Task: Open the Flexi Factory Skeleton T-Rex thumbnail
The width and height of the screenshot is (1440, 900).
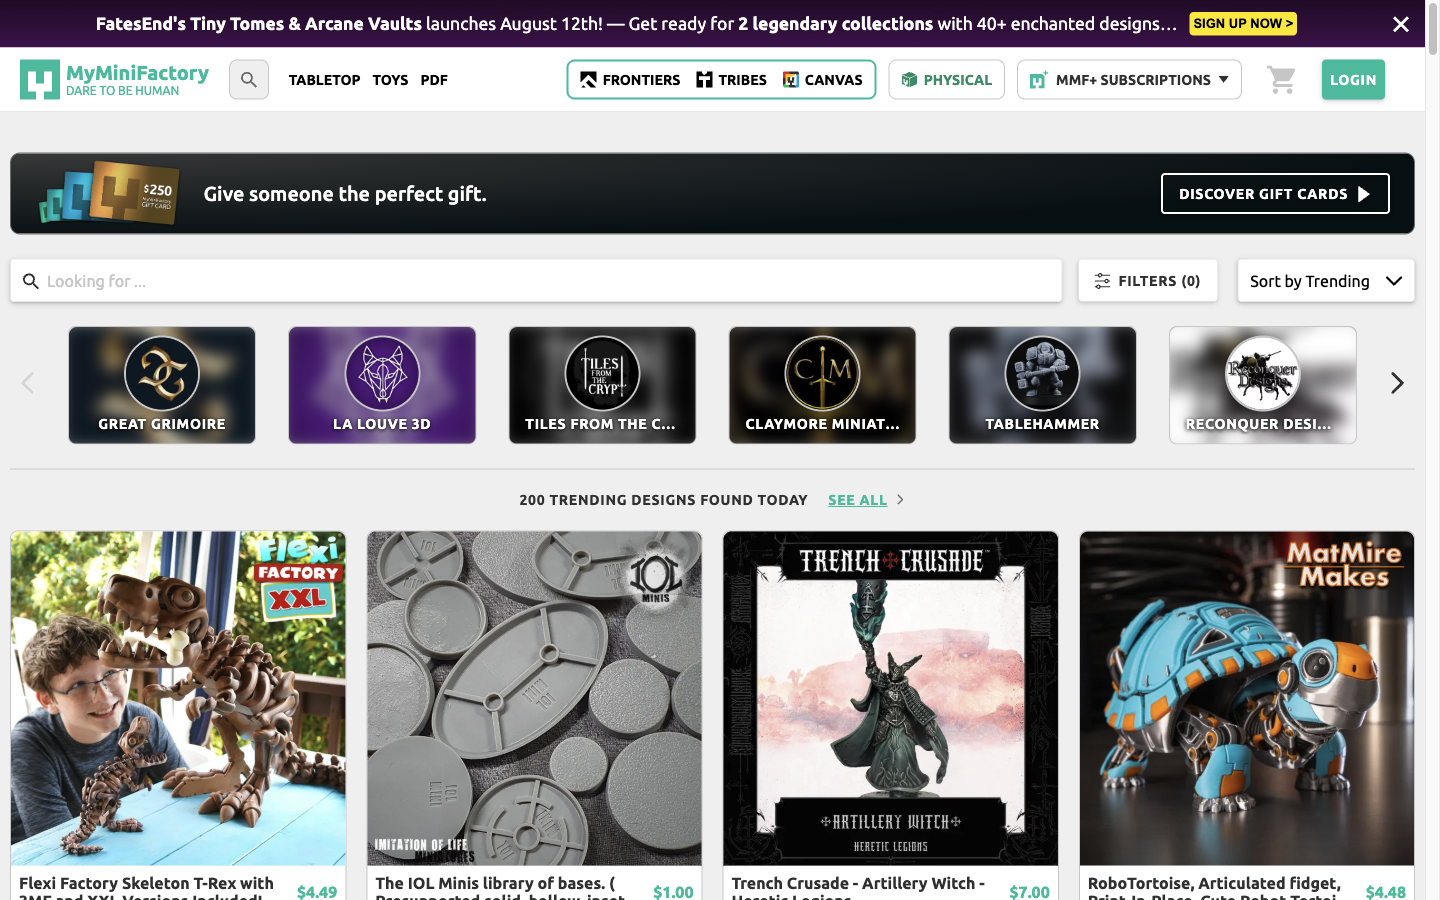Action: click(x=178, y=698)
